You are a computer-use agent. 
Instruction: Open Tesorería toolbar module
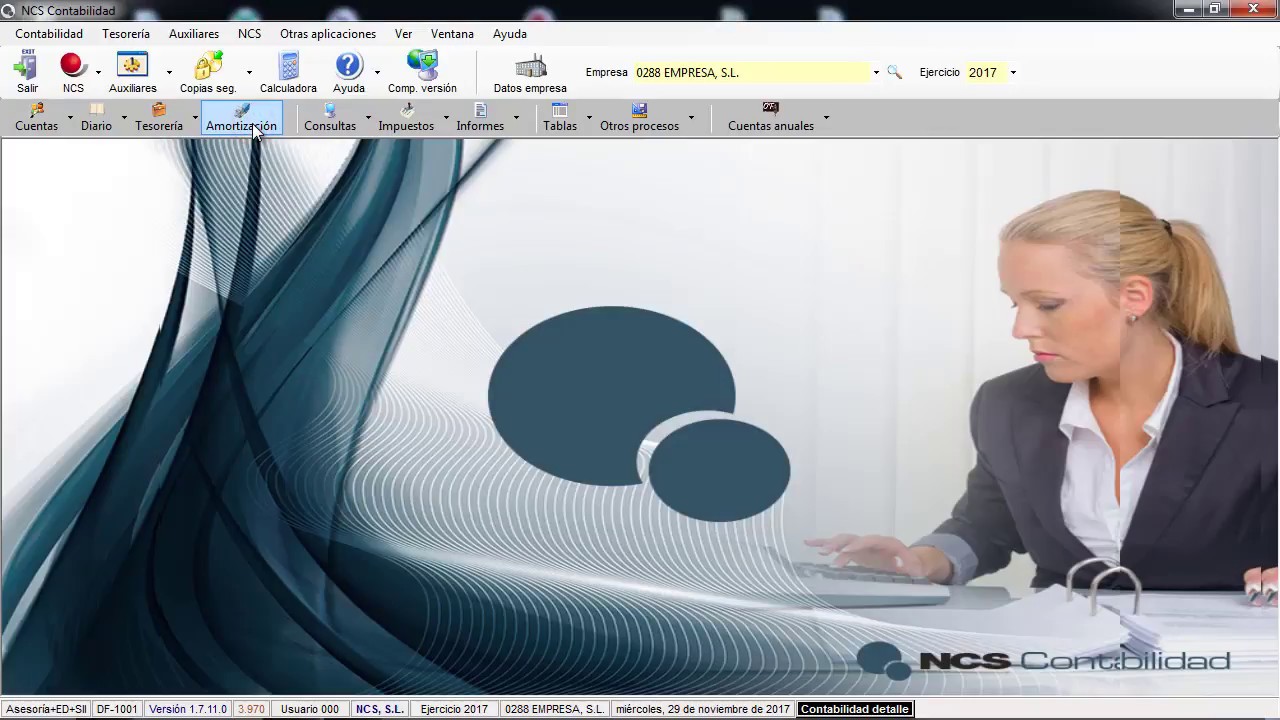click(159, 118)
